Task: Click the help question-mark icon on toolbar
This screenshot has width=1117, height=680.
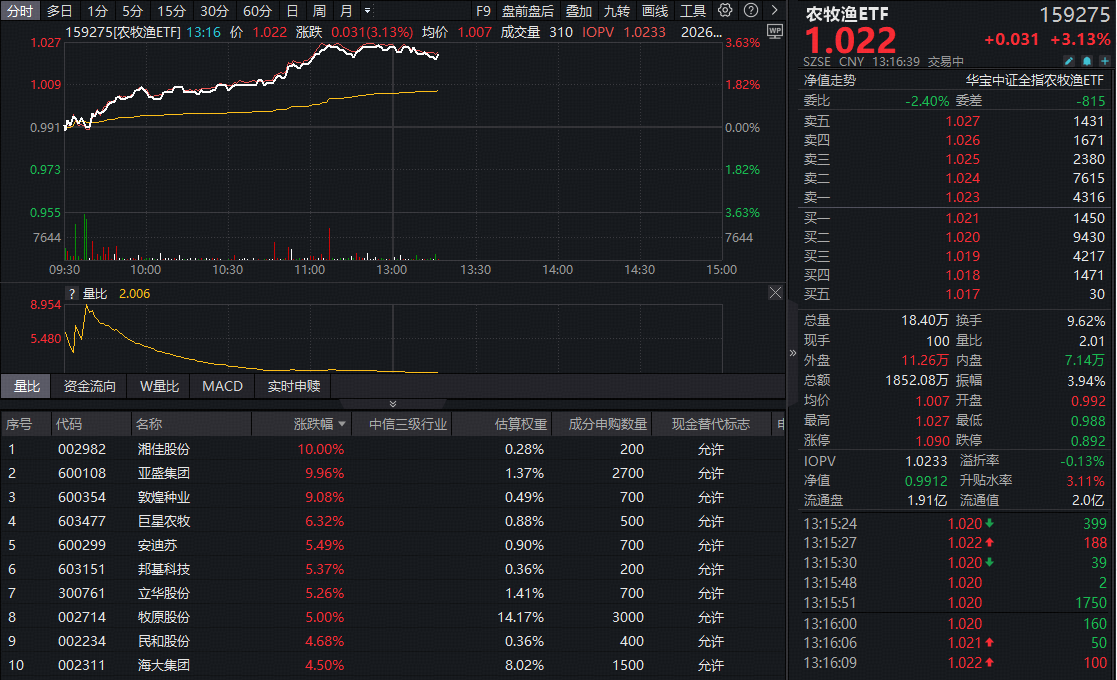Action: pyautogui.click(x=751, y=9)
